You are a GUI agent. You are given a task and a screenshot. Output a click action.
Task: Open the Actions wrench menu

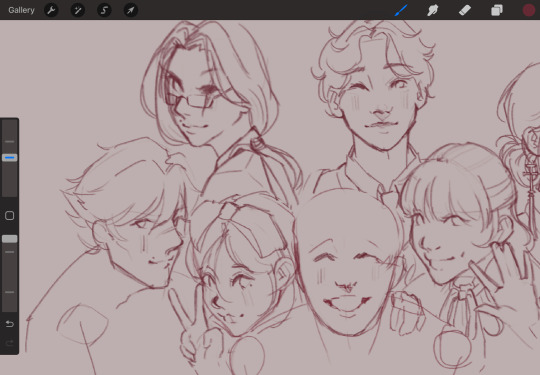pyautogui.click(x=51, y=10)
